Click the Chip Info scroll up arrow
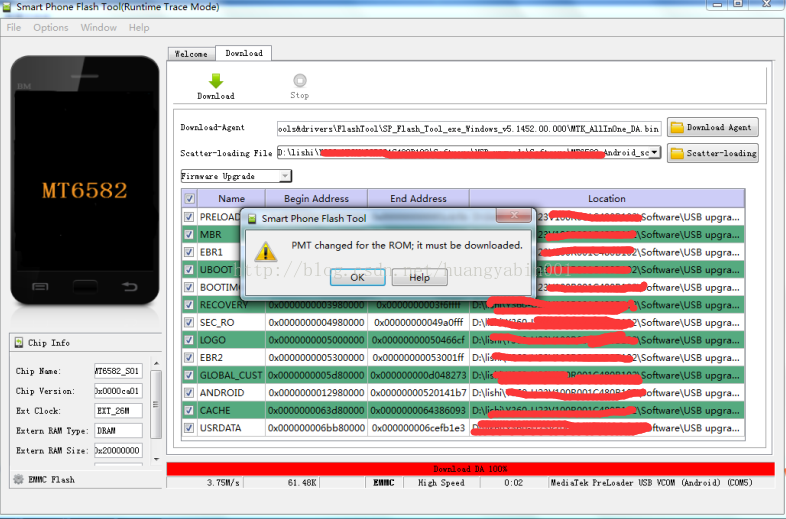786x519 pixels. point(156,363)
